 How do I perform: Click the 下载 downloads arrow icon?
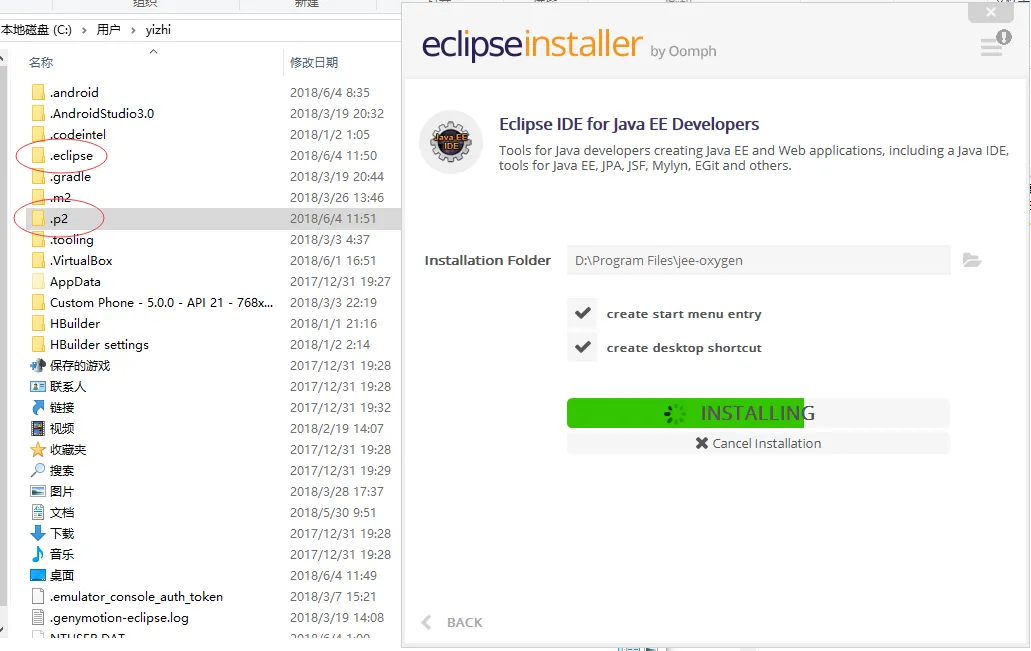click(38, 533)
